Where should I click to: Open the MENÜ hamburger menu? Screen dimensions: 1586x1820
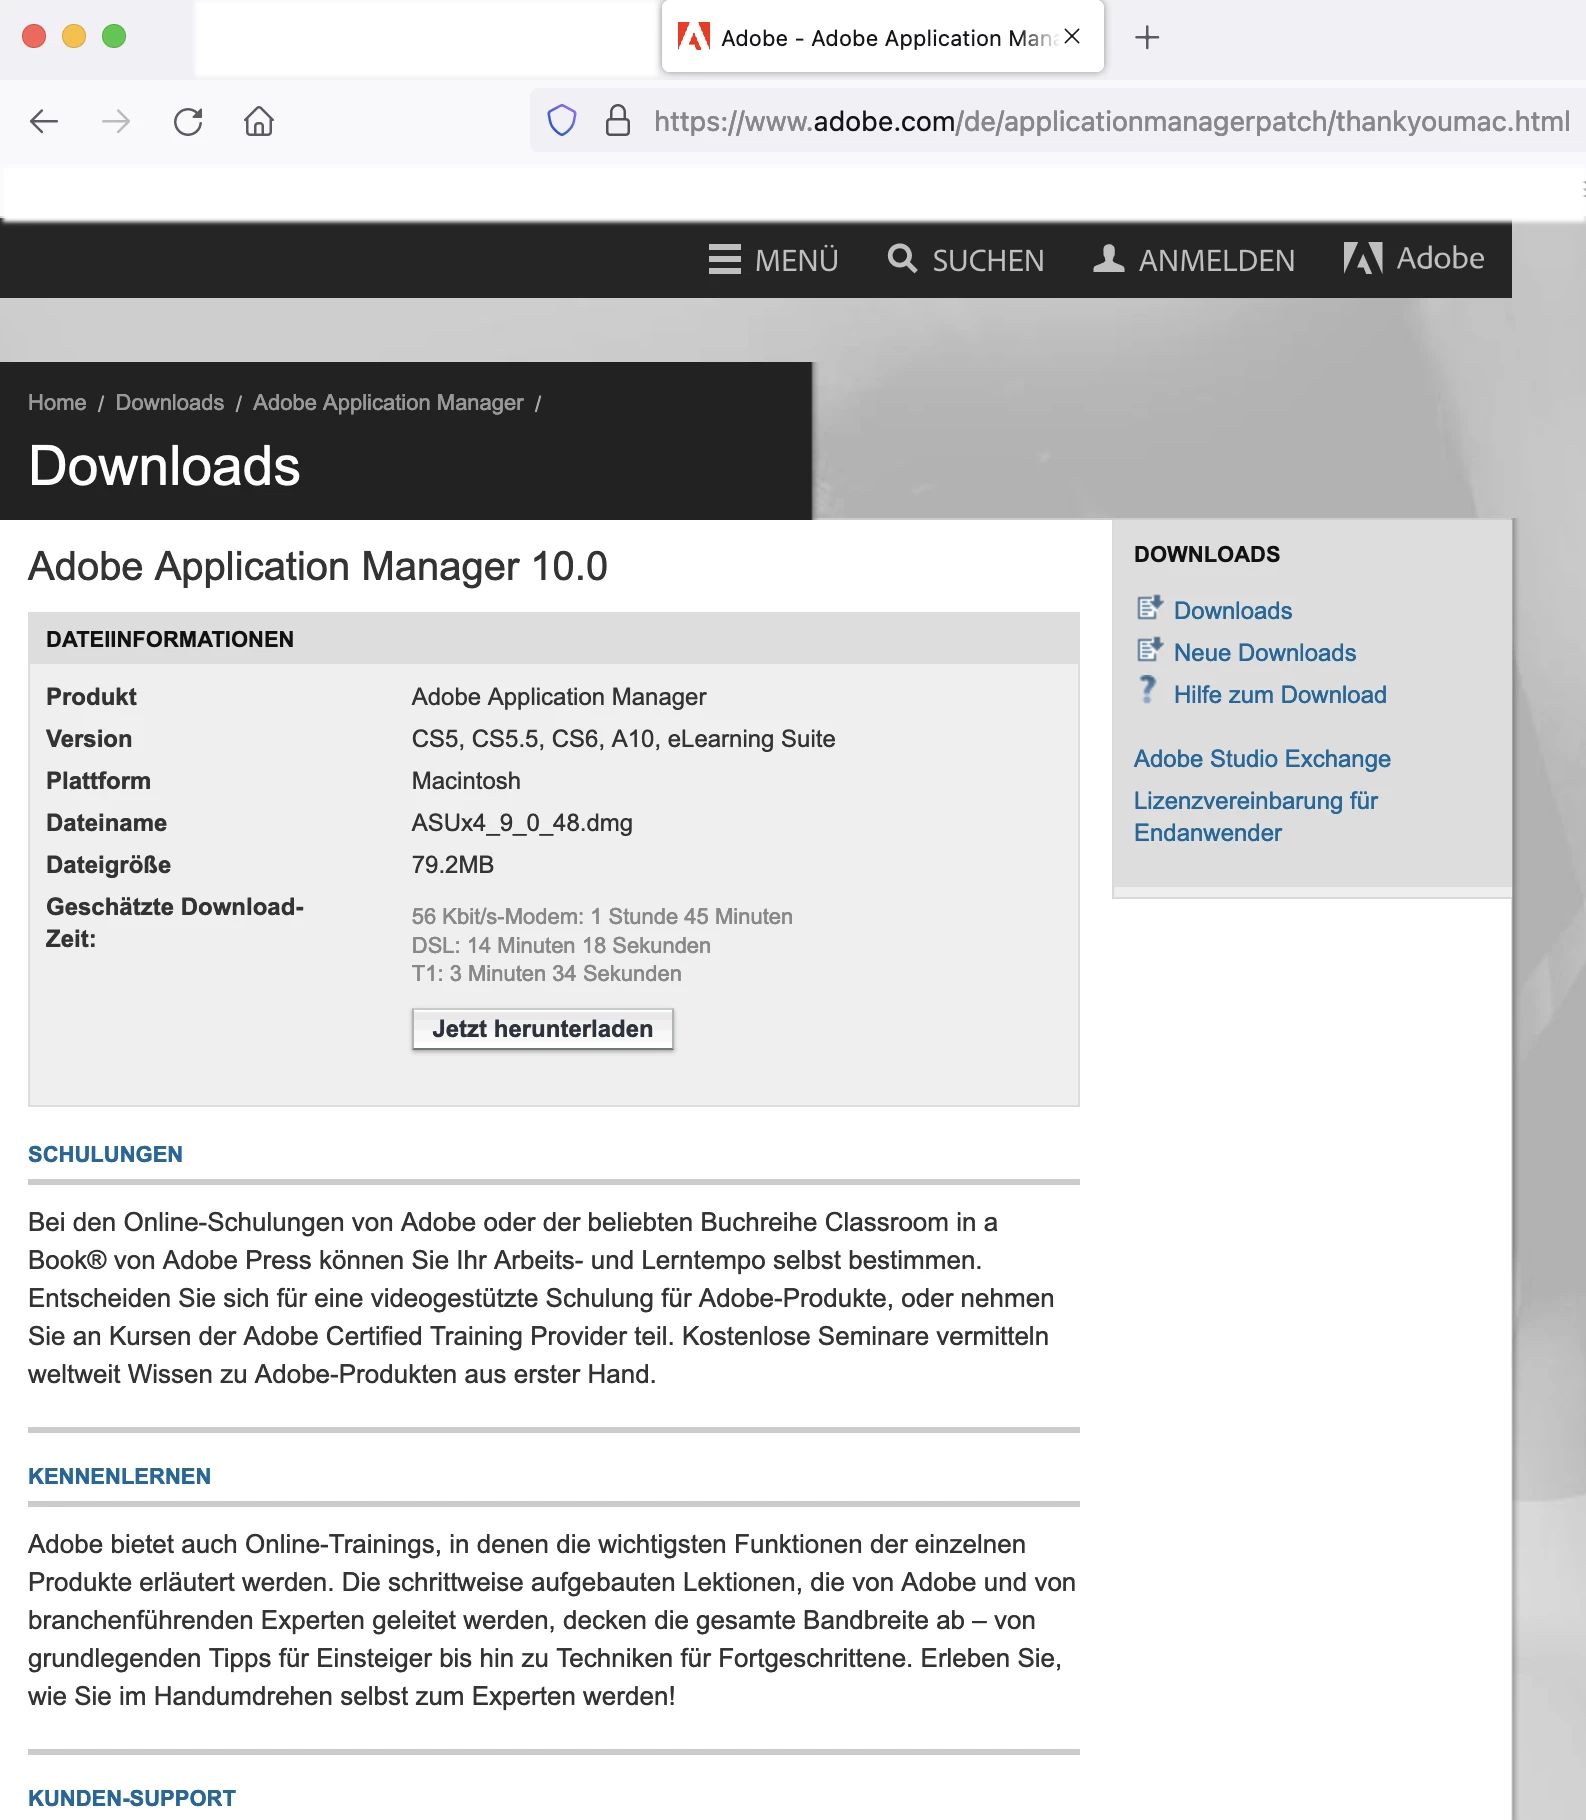click(x=773, y=260)
